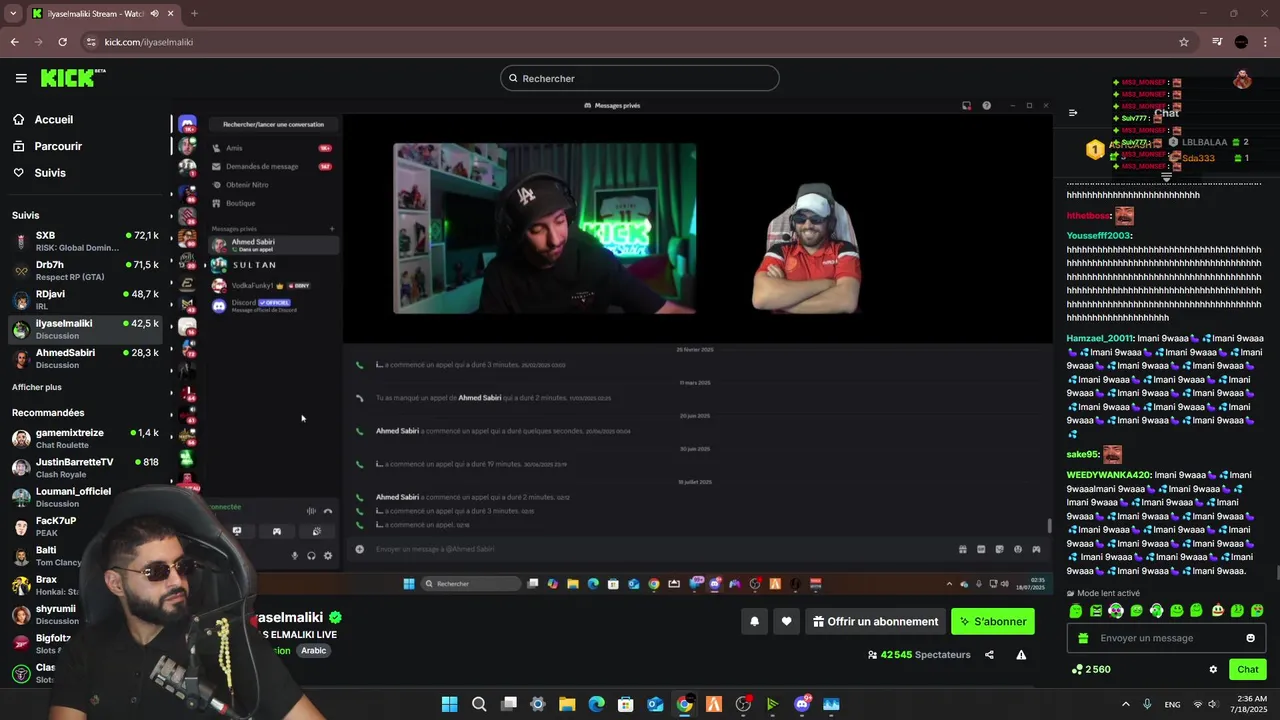Viewport: 1280px width, 720px height.
Task: Expand gift leaderboard chevron
Action: pyautogui.click(x=1166, y=177)
